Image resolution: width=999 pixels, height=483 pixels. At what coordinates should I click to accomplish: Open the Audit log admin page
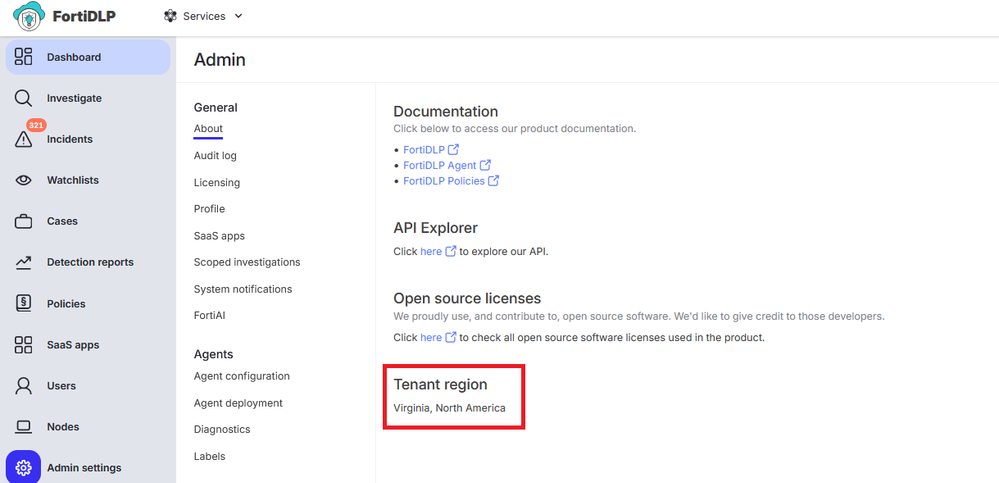[x=215, y=156]
